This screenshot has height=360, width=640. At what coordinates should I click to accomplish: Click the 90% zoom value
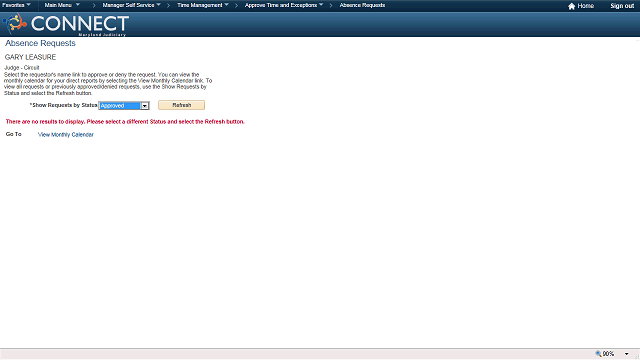(x=608, y=354)
